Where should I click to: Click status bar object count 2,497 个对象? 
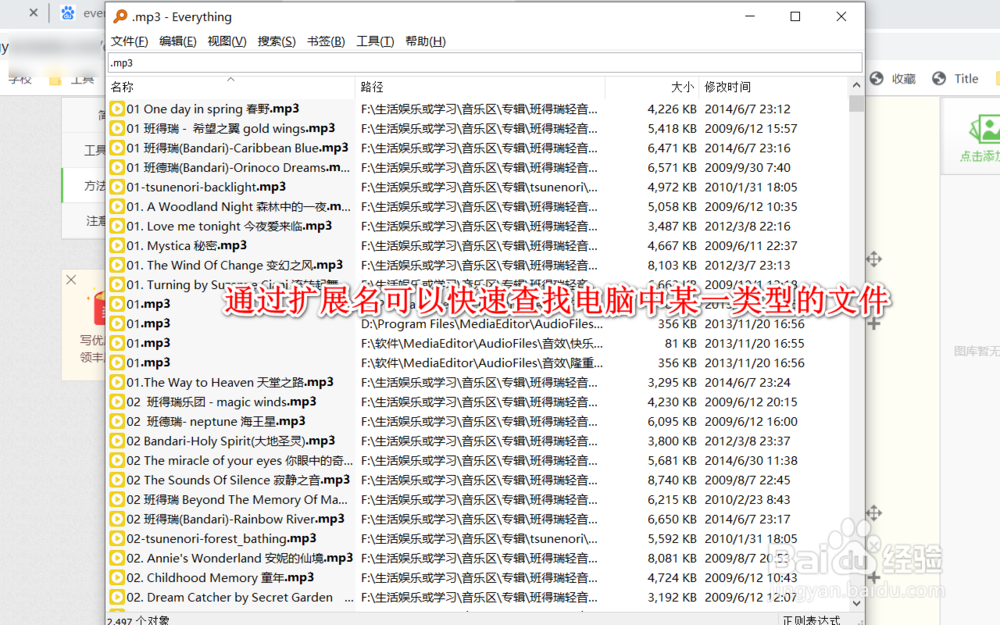point(138,620)
